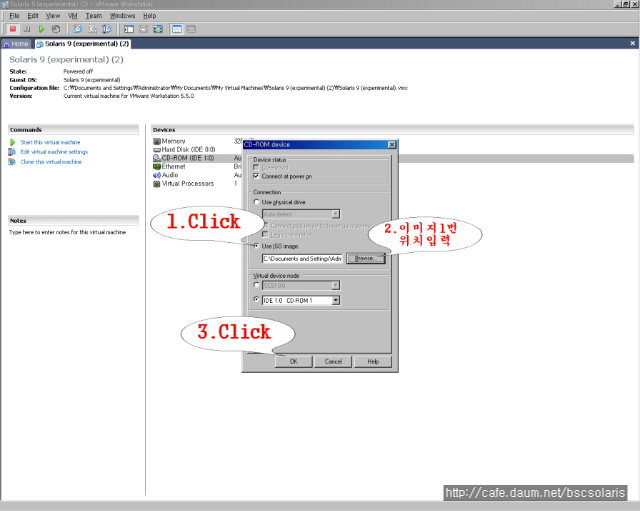Select the Use physical drive radio button
The image size is (640, 511).
256,202
